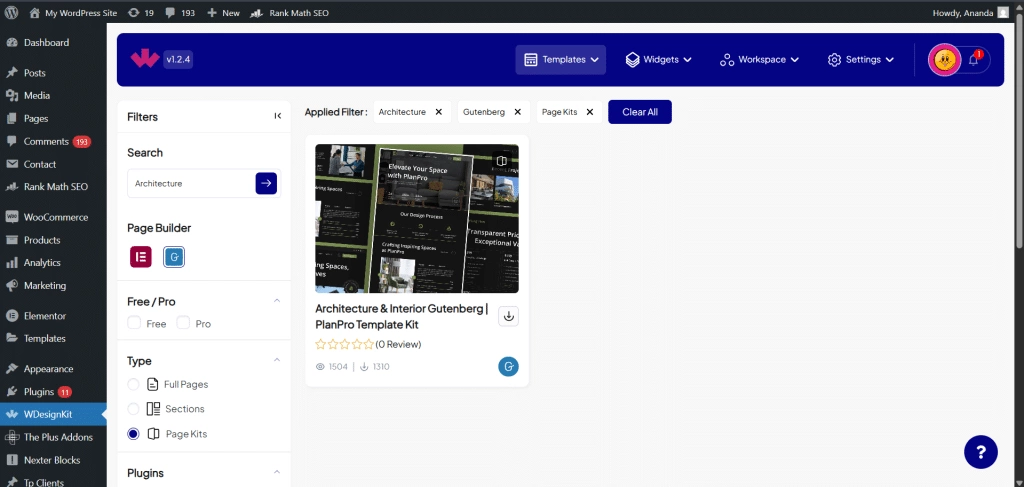This screenshot has width=1024, height=487.
Task: Open the Workspace dropdown menu
Action: 760,59
